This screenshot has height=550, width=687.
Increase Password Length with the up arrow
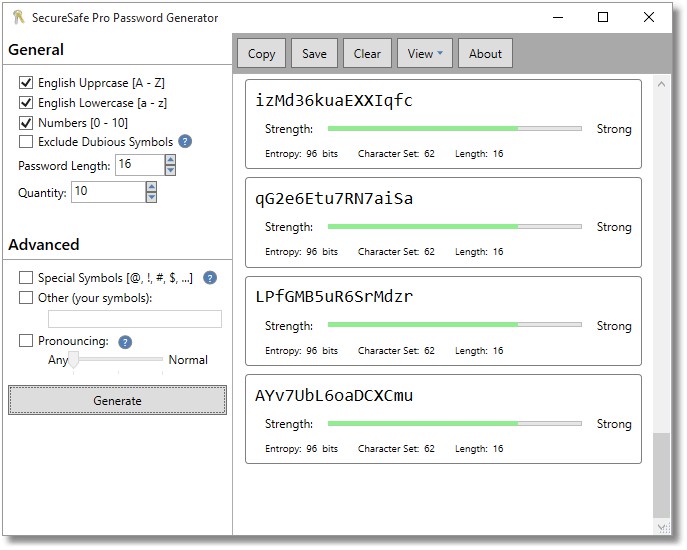tap(170, 159)
